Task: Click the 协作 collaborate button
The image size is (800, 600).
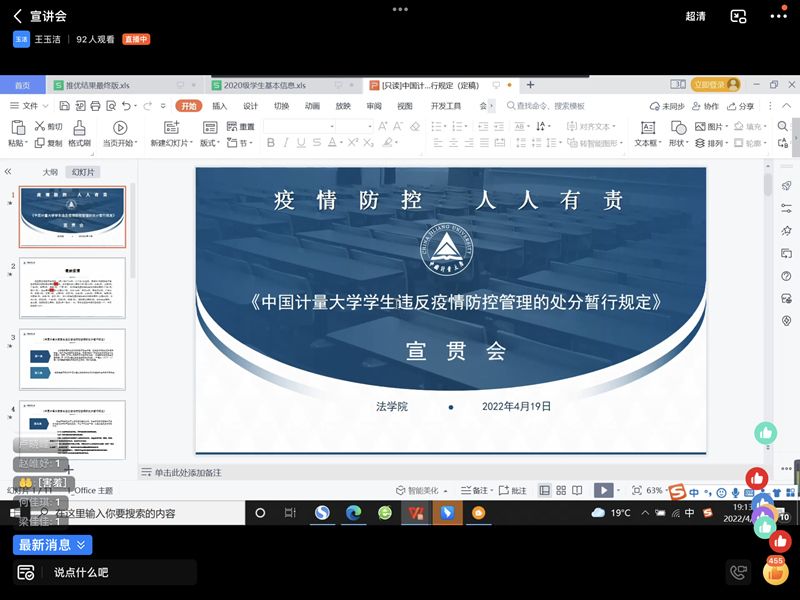Action: (x=705, y=106)
